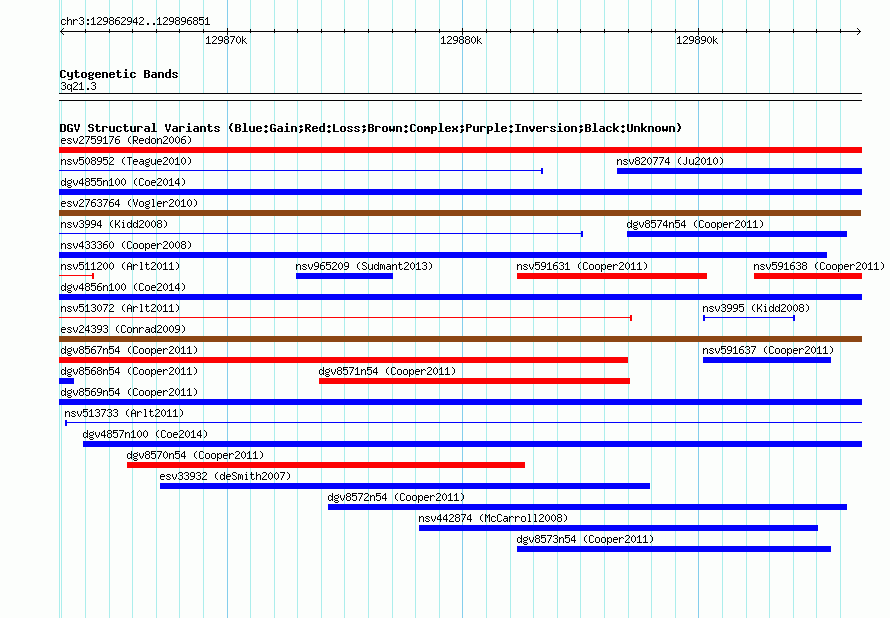This screenshot has width=890, height=618.
Task: Click the dgv8567n54 (Cooper2011) red bar
Action: pos(343,360)
